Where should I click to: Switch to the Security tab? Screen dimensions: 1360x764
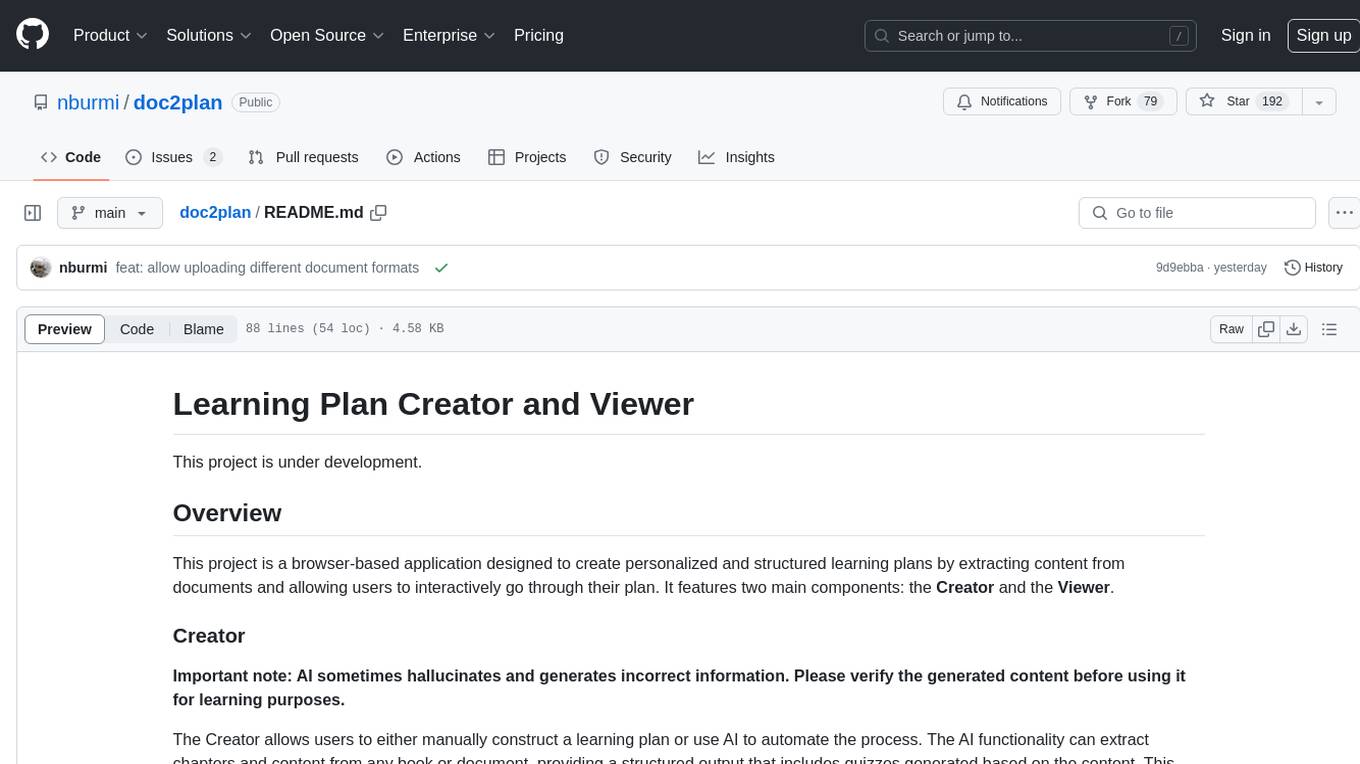pos(632,157)
